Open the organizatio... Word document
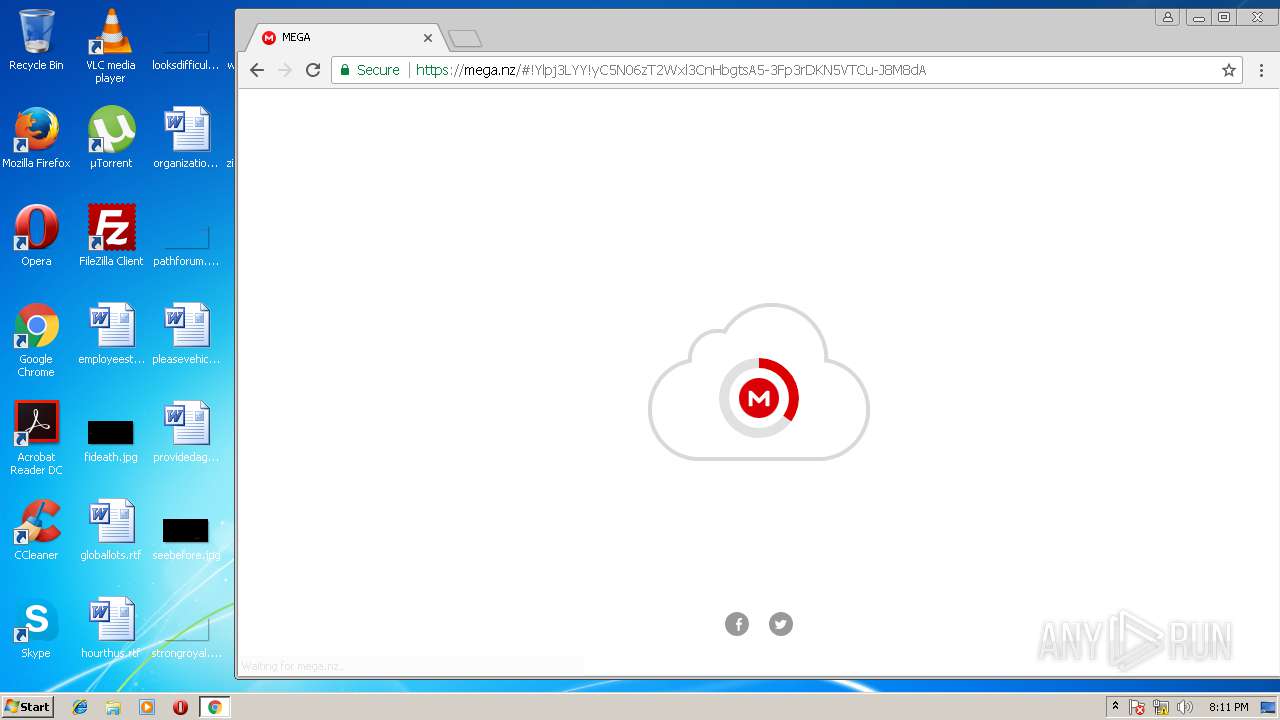The height and width of the screenshot is (720, 1280). pyautogui.click(x=185, y=138)
